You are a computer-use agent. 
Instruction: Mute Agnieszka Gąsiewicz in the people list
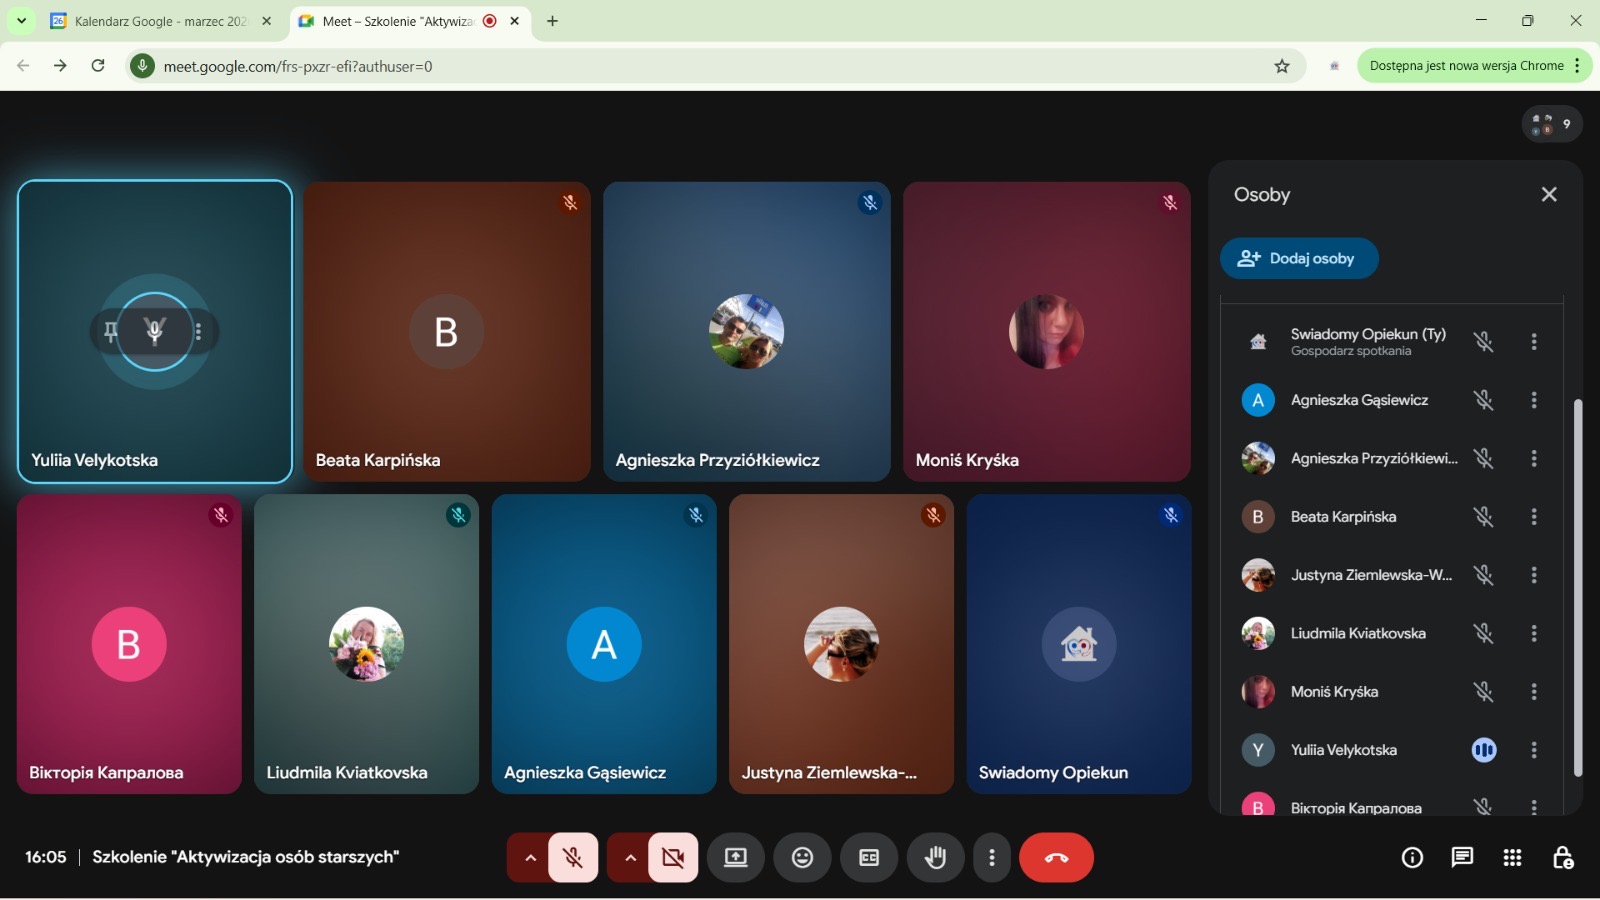click(1483, 400)
